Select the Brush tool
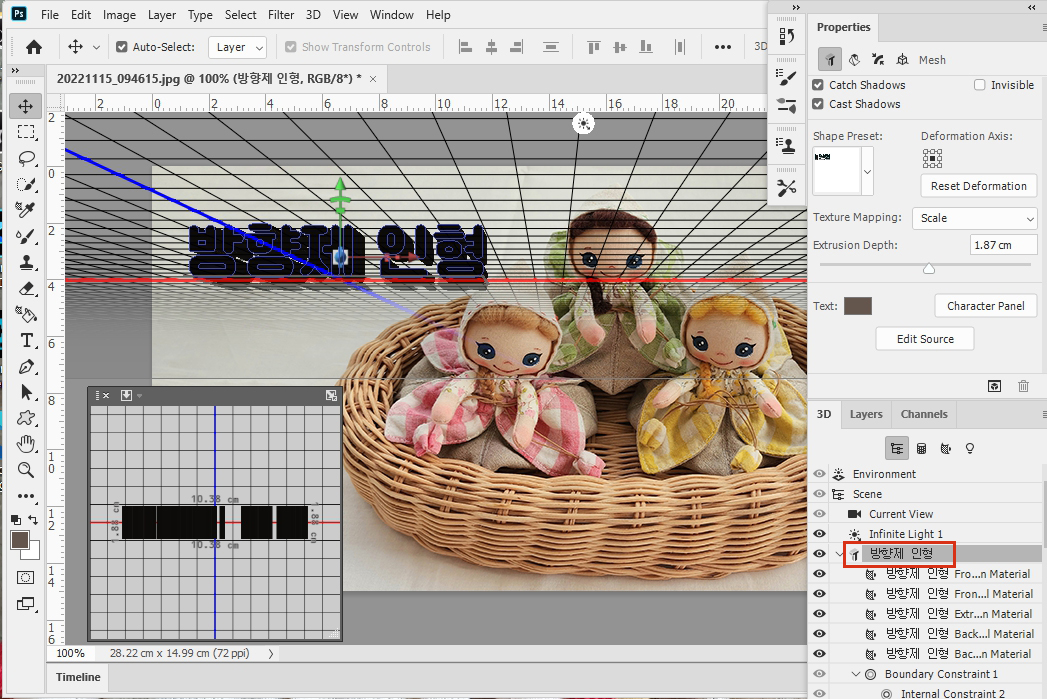The height and width of the screenshot is (699, 1047). coord(25,236)
